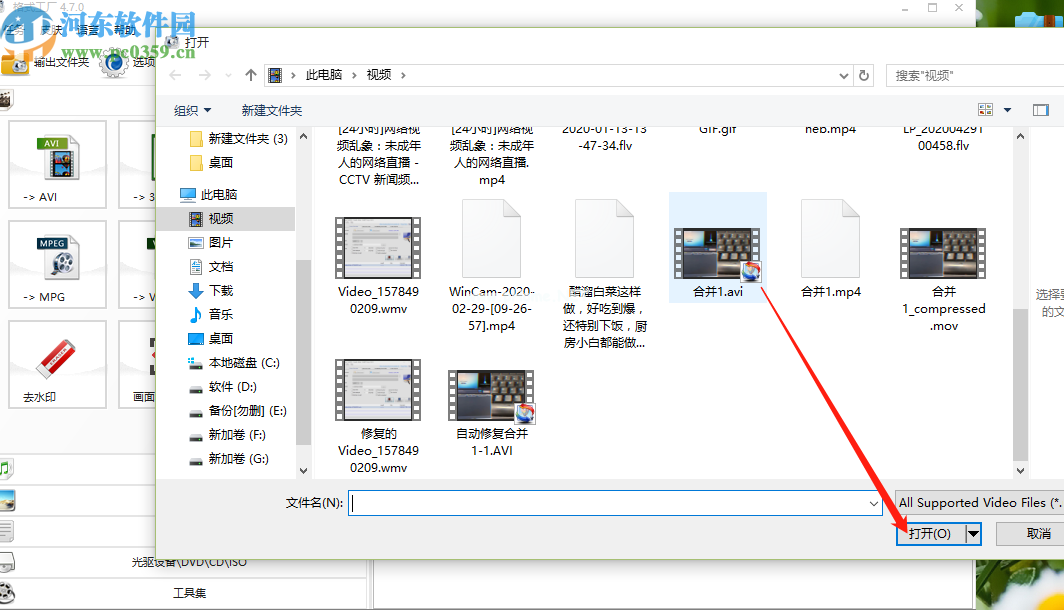
Task: Show the preview pane in file dialog
Action: (x=1041, y=110)
